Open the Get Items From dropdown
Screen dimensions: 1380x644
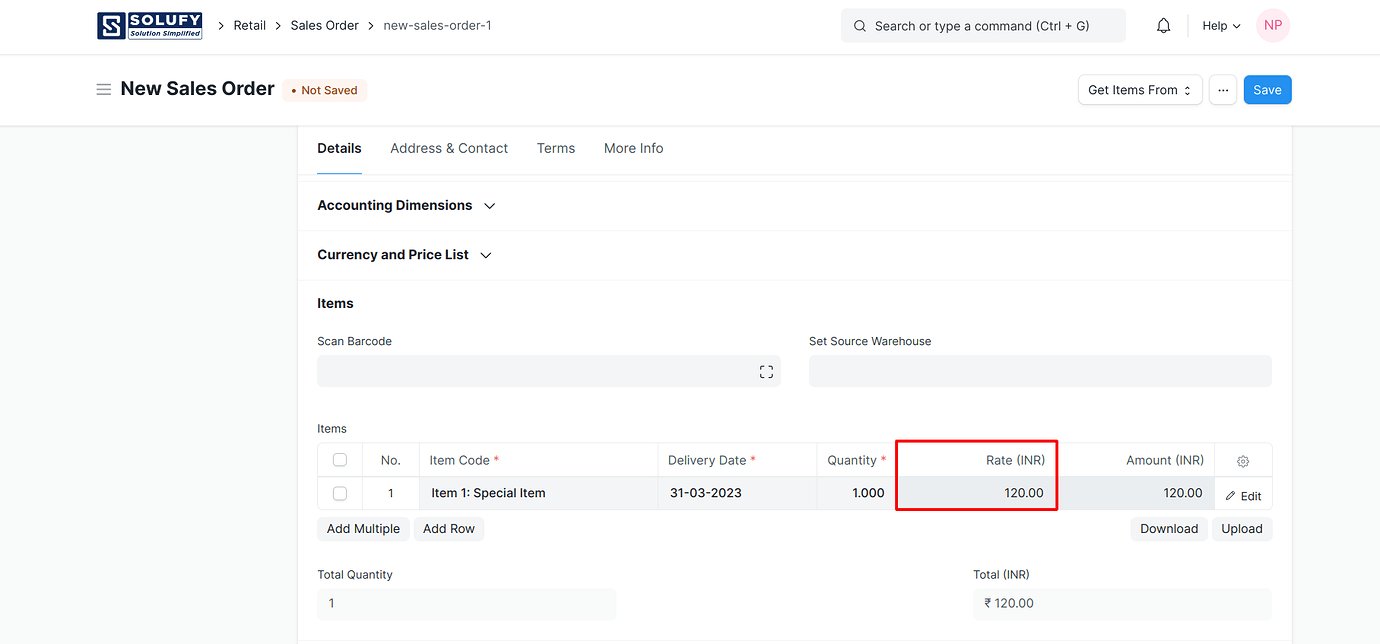pos(1140,90)
